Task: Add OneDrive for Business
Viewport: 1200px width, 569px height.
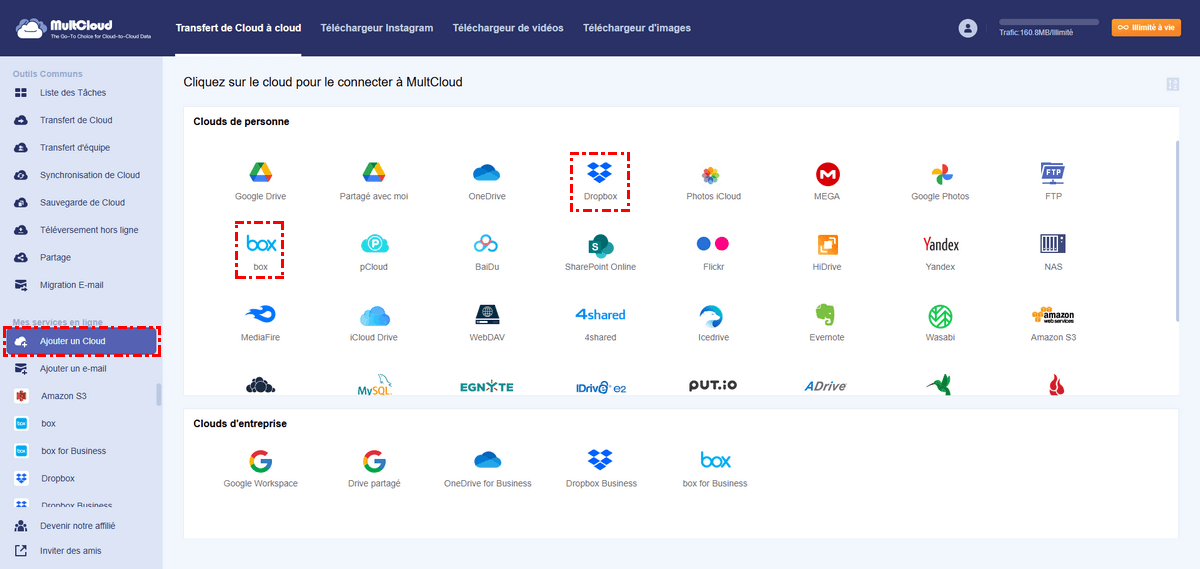Action: pos(487,468)
